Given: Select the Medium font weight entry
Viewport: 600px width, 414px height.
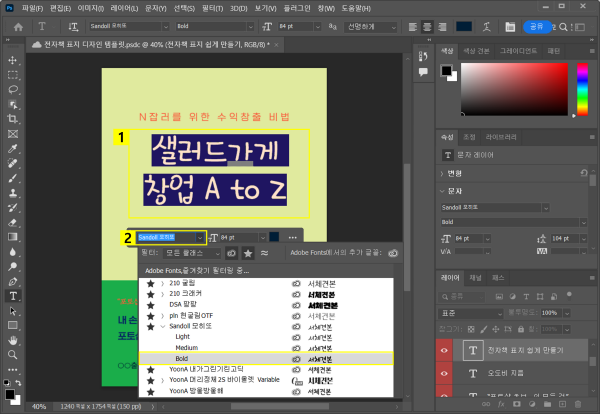Looking at the screenshot, I should [x=186, y=348].
